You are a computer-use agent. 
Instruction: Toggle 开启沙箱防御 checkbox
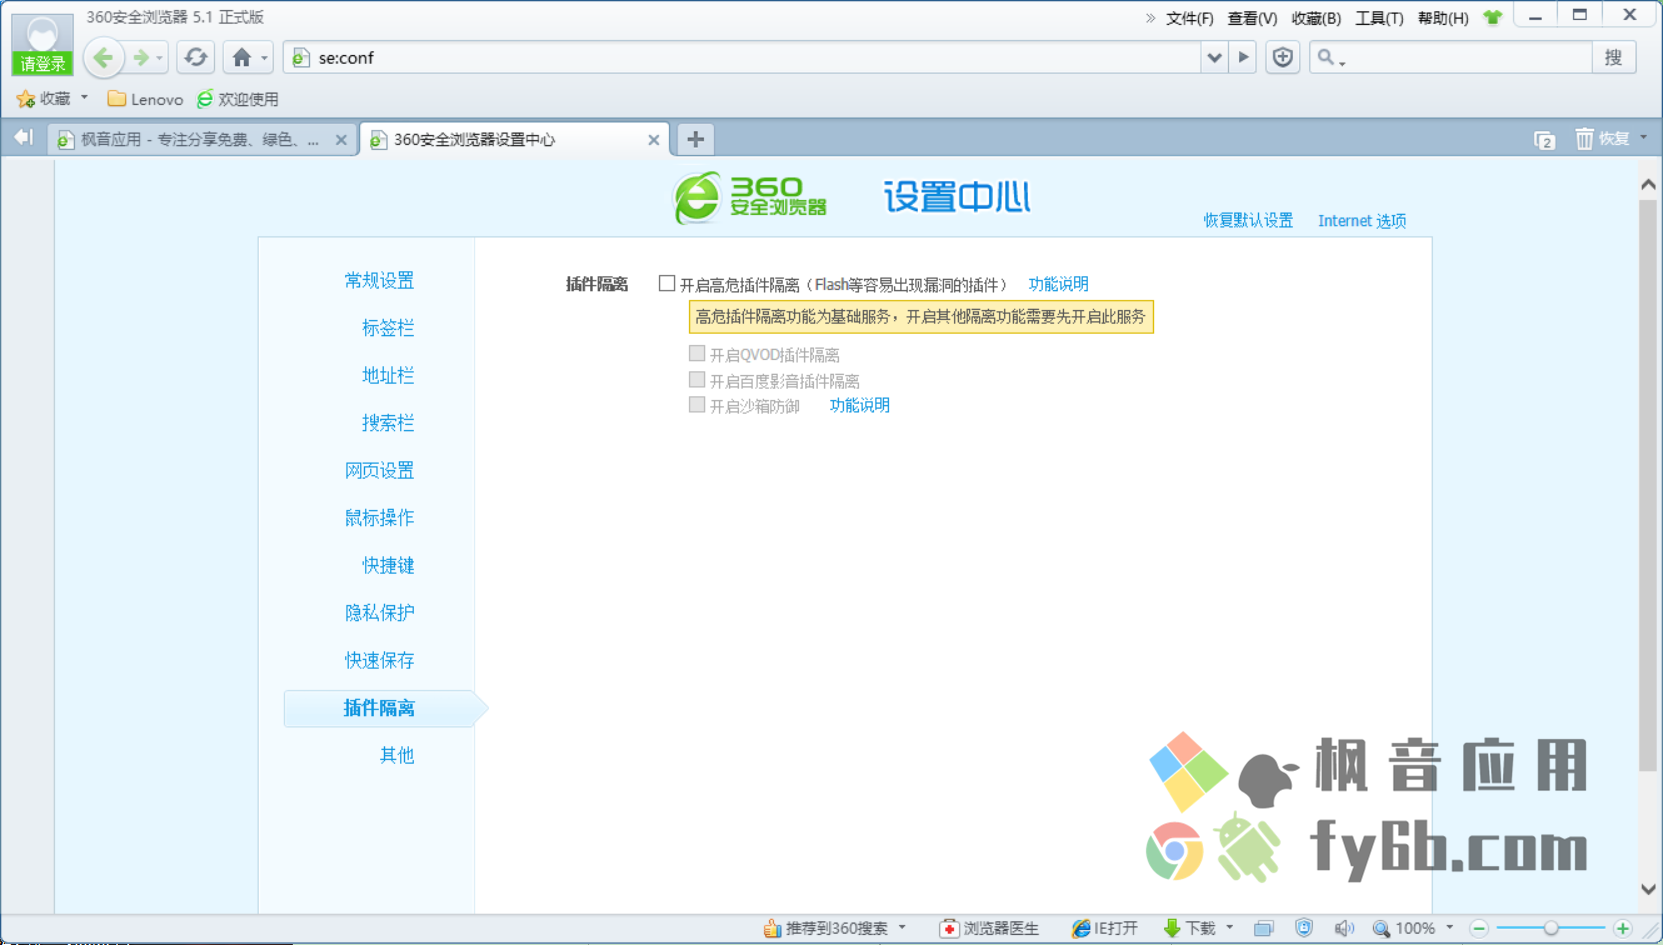coord(697,405)
